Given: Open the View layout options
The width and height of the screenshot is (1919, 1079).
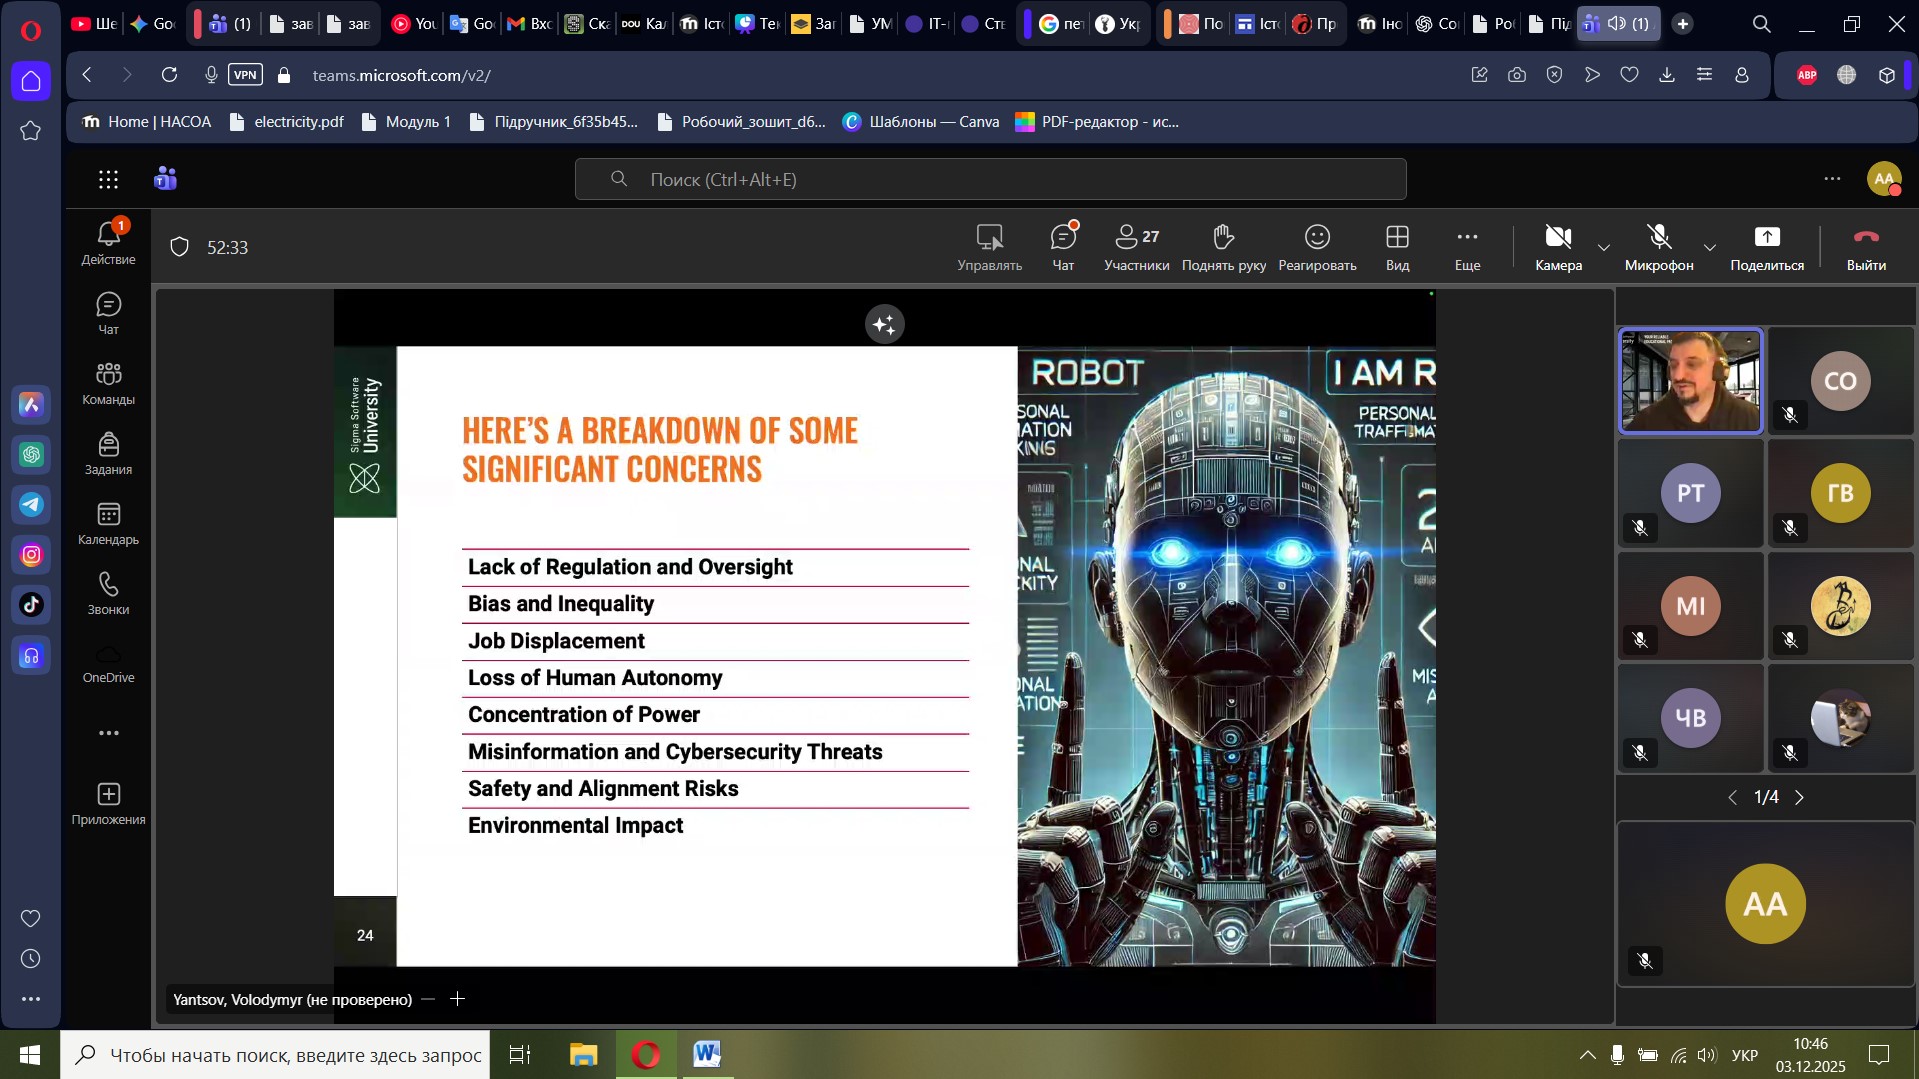Looking at the screenshot, I should (x=1397, y=246).
